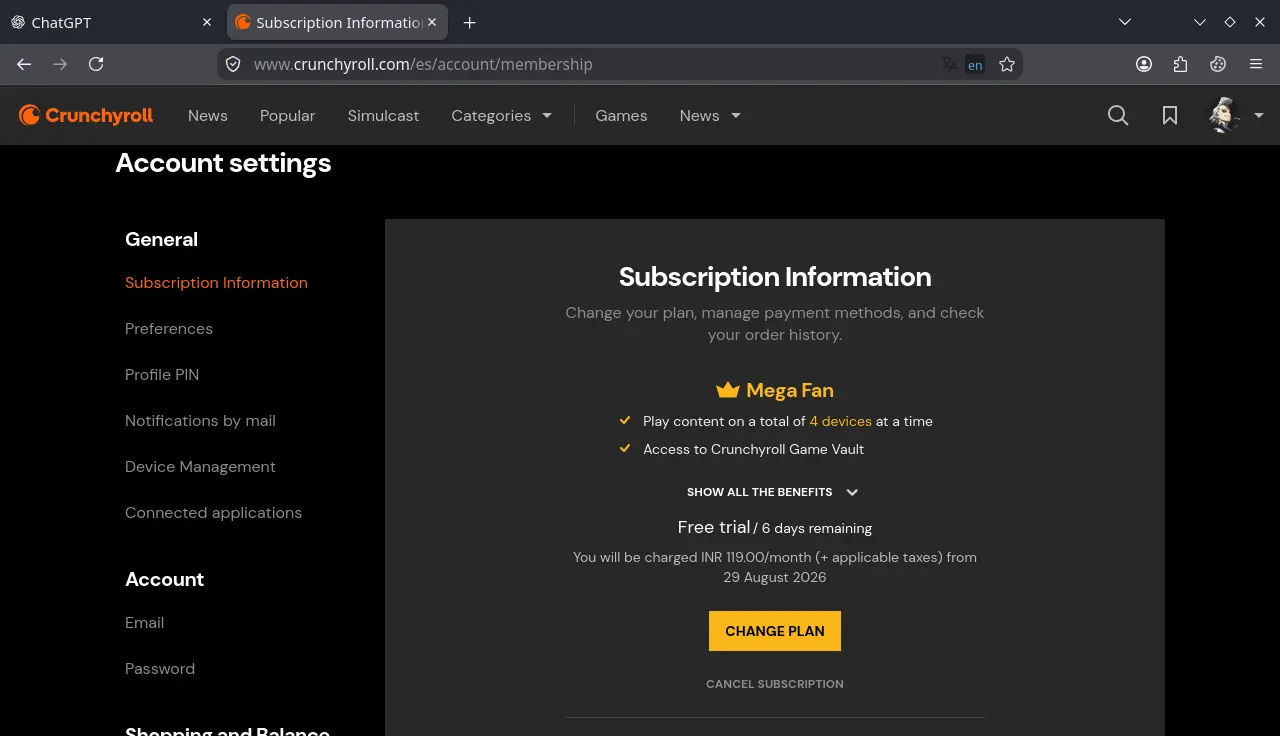
Task: Click the profile avatar picture
Action: point(1225,115)
